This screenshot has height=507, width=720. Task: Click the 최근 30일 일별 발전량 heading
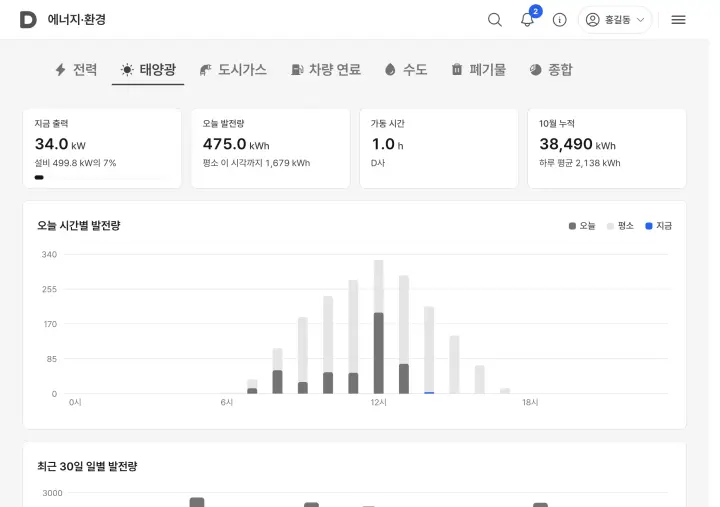coord(87,467)
